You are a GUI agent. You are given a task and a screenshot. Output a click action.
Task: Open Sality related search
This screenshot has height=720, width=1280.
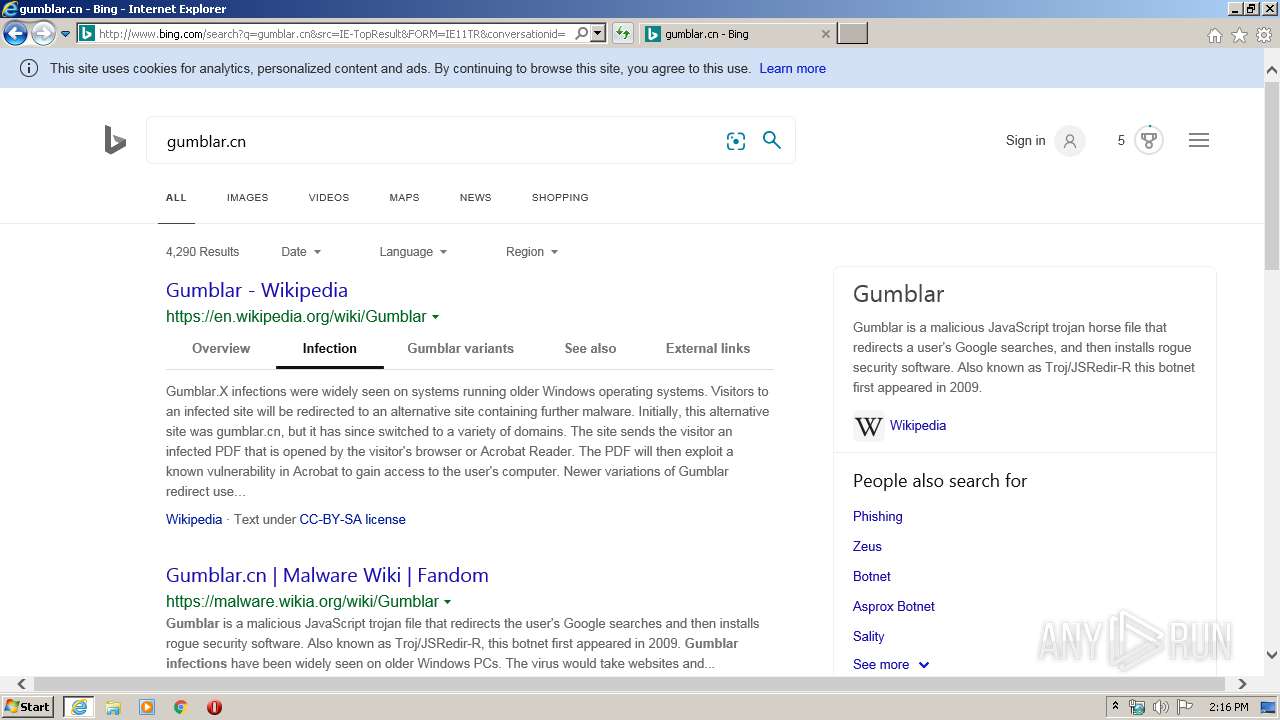(869, 636)
